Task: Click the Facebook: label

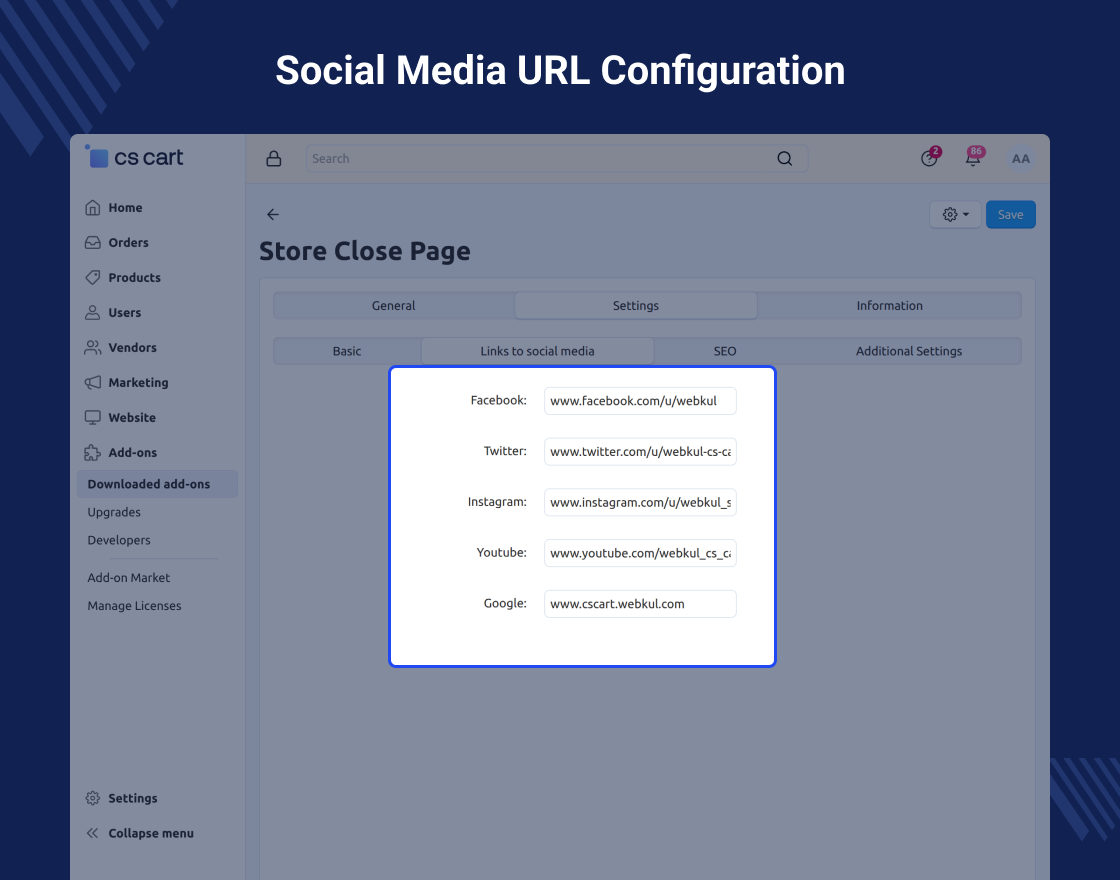Action: 499,400
